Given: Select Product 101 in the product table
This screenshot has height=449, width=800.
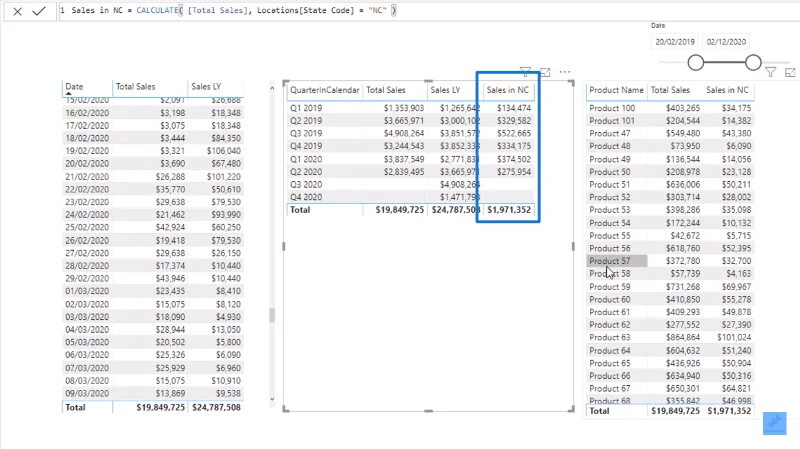Looking at the screenshot, I should click(x=612, y=121).
